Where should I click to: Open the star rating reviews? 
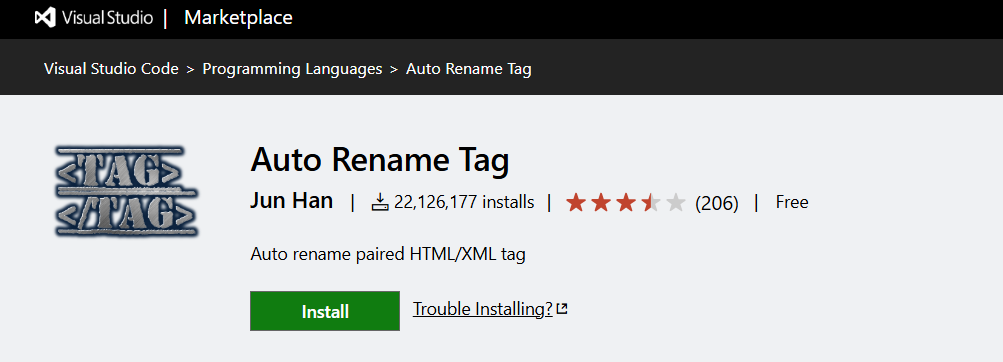click(626, 203)
